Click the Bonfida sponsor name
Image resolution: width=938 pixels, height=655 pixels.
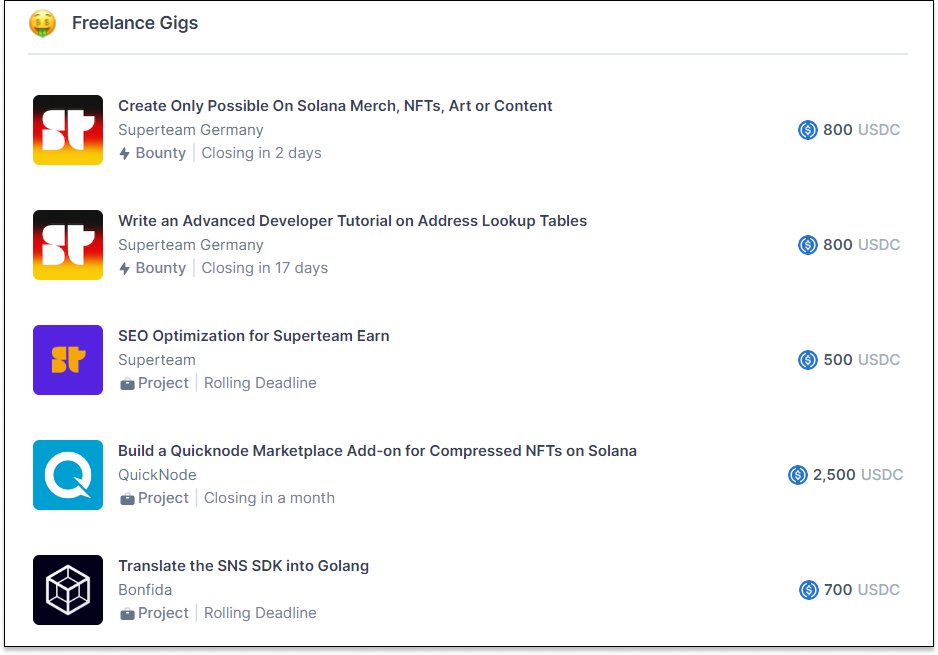[145, 590]
